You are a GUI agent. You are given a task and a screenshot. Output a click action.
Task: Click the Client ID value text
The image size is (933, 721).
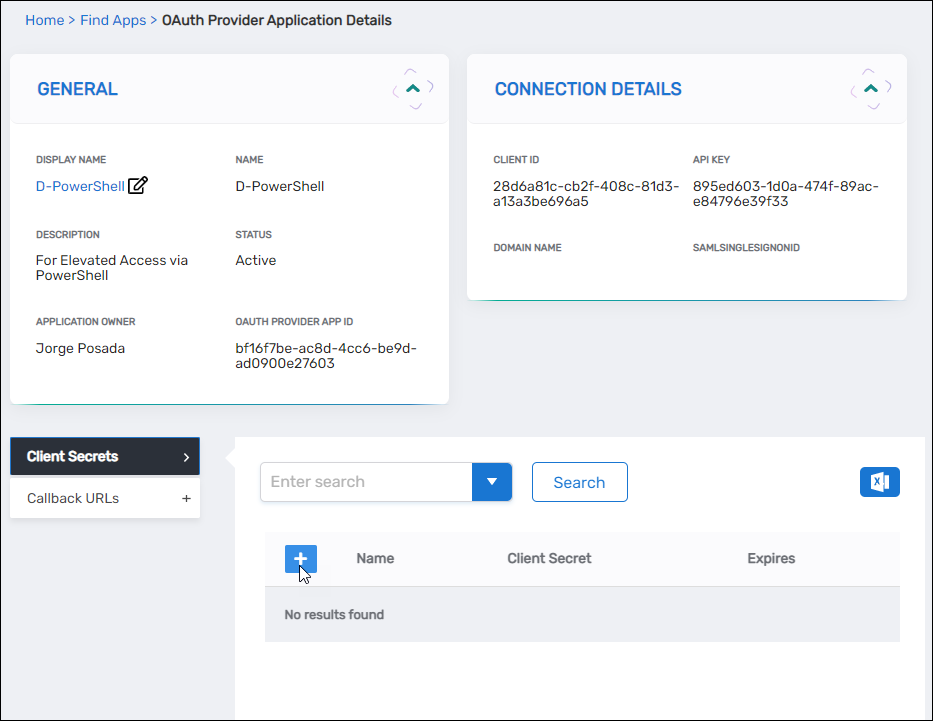tap(585, 194)
